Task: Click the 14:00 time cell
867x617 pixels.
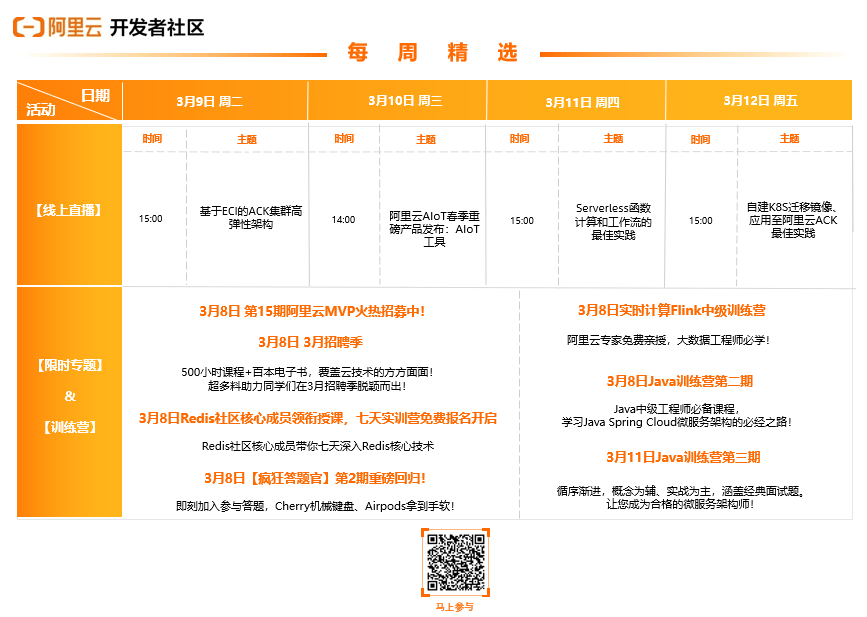Action: [343, 219]
